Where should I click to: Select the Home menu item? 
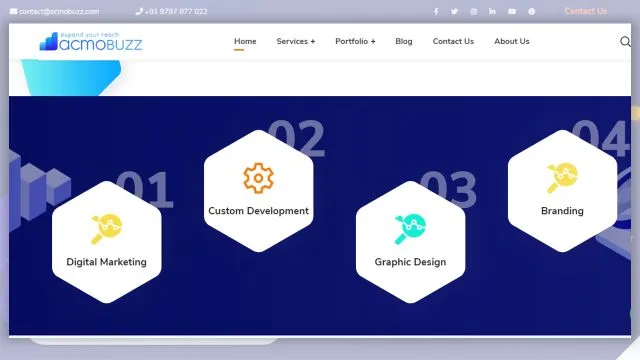[x=245, y=41]
